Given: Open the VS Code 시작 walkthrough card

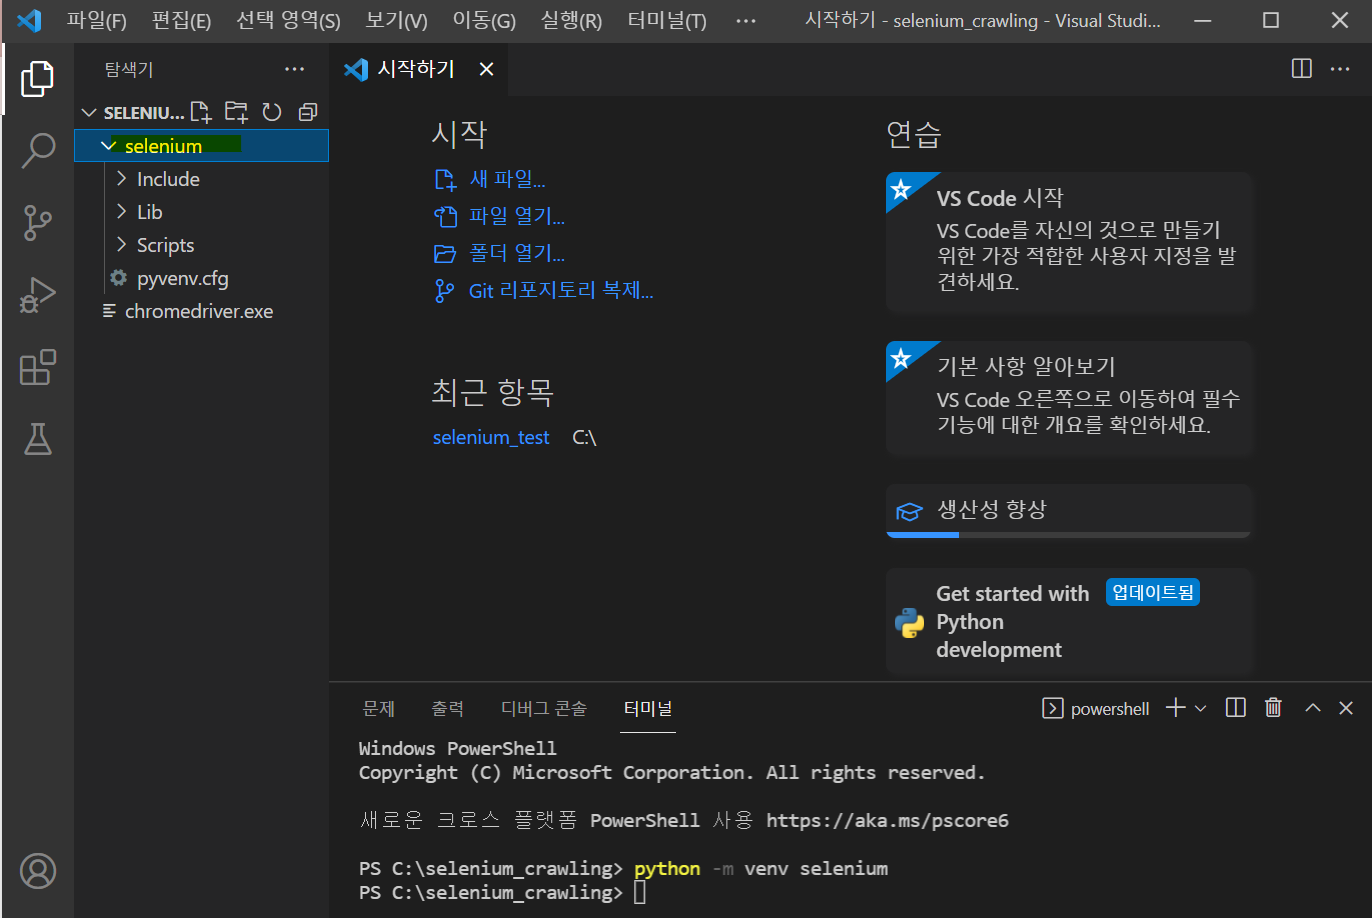Looking at the screenshot, I should 1069,241.
